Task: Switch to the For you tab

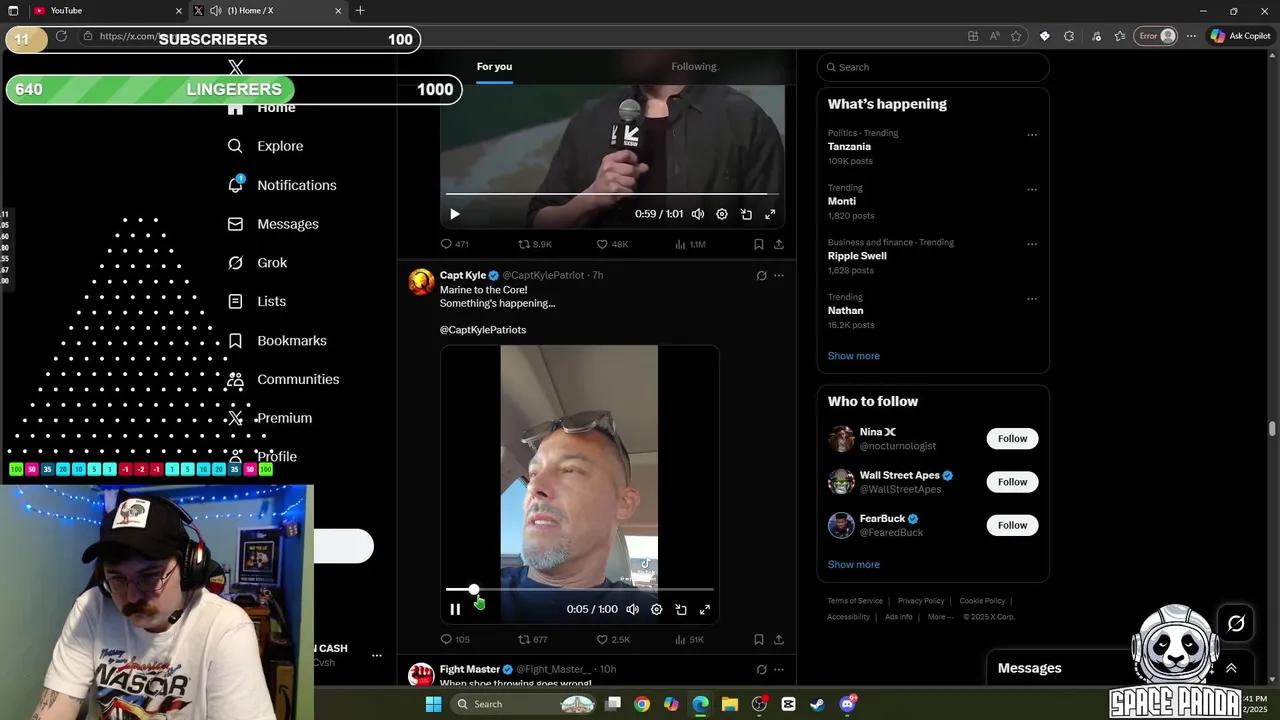Action: pyautogui.click(x=494, y=67)
